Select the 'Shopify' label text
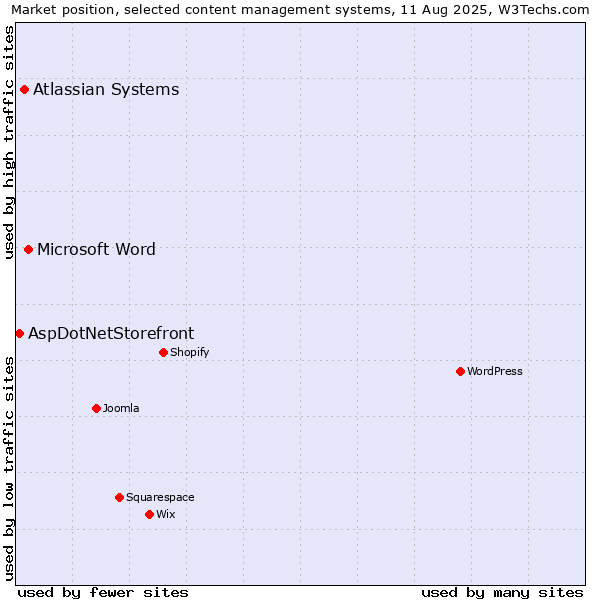 click(x=190, y=352)
